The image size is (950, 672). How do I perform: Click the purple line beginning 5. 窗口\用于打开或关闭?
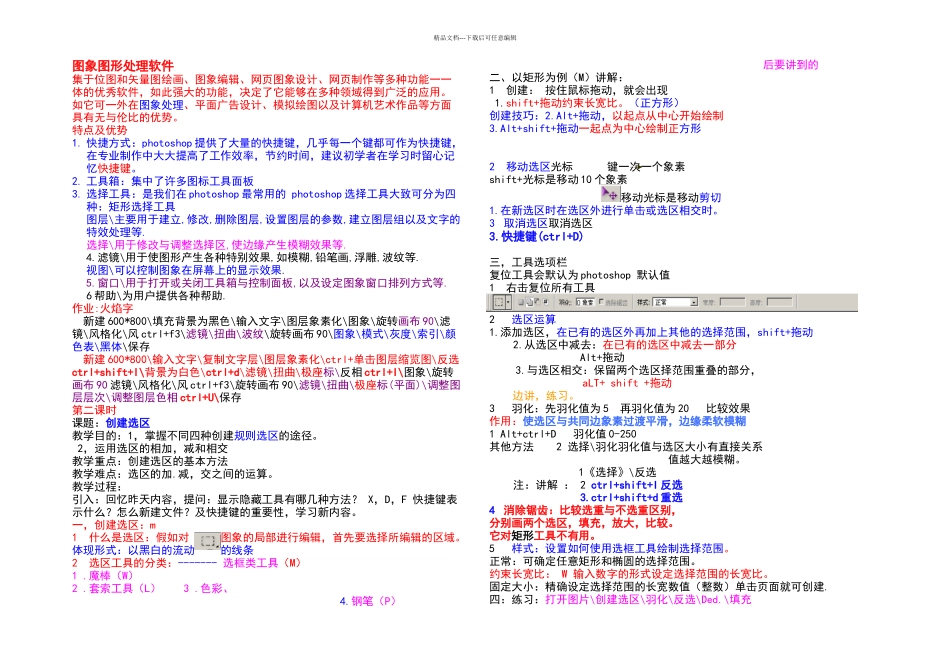tap(267, 283)
